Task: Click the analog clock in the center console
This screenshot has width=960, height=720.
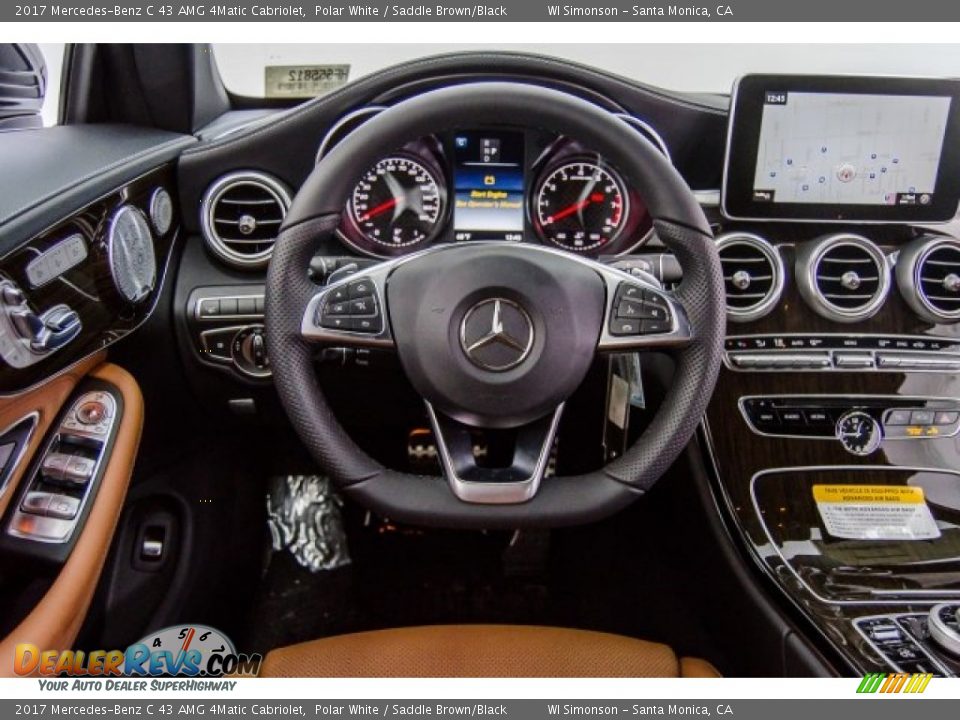Action: pos(856,432)
